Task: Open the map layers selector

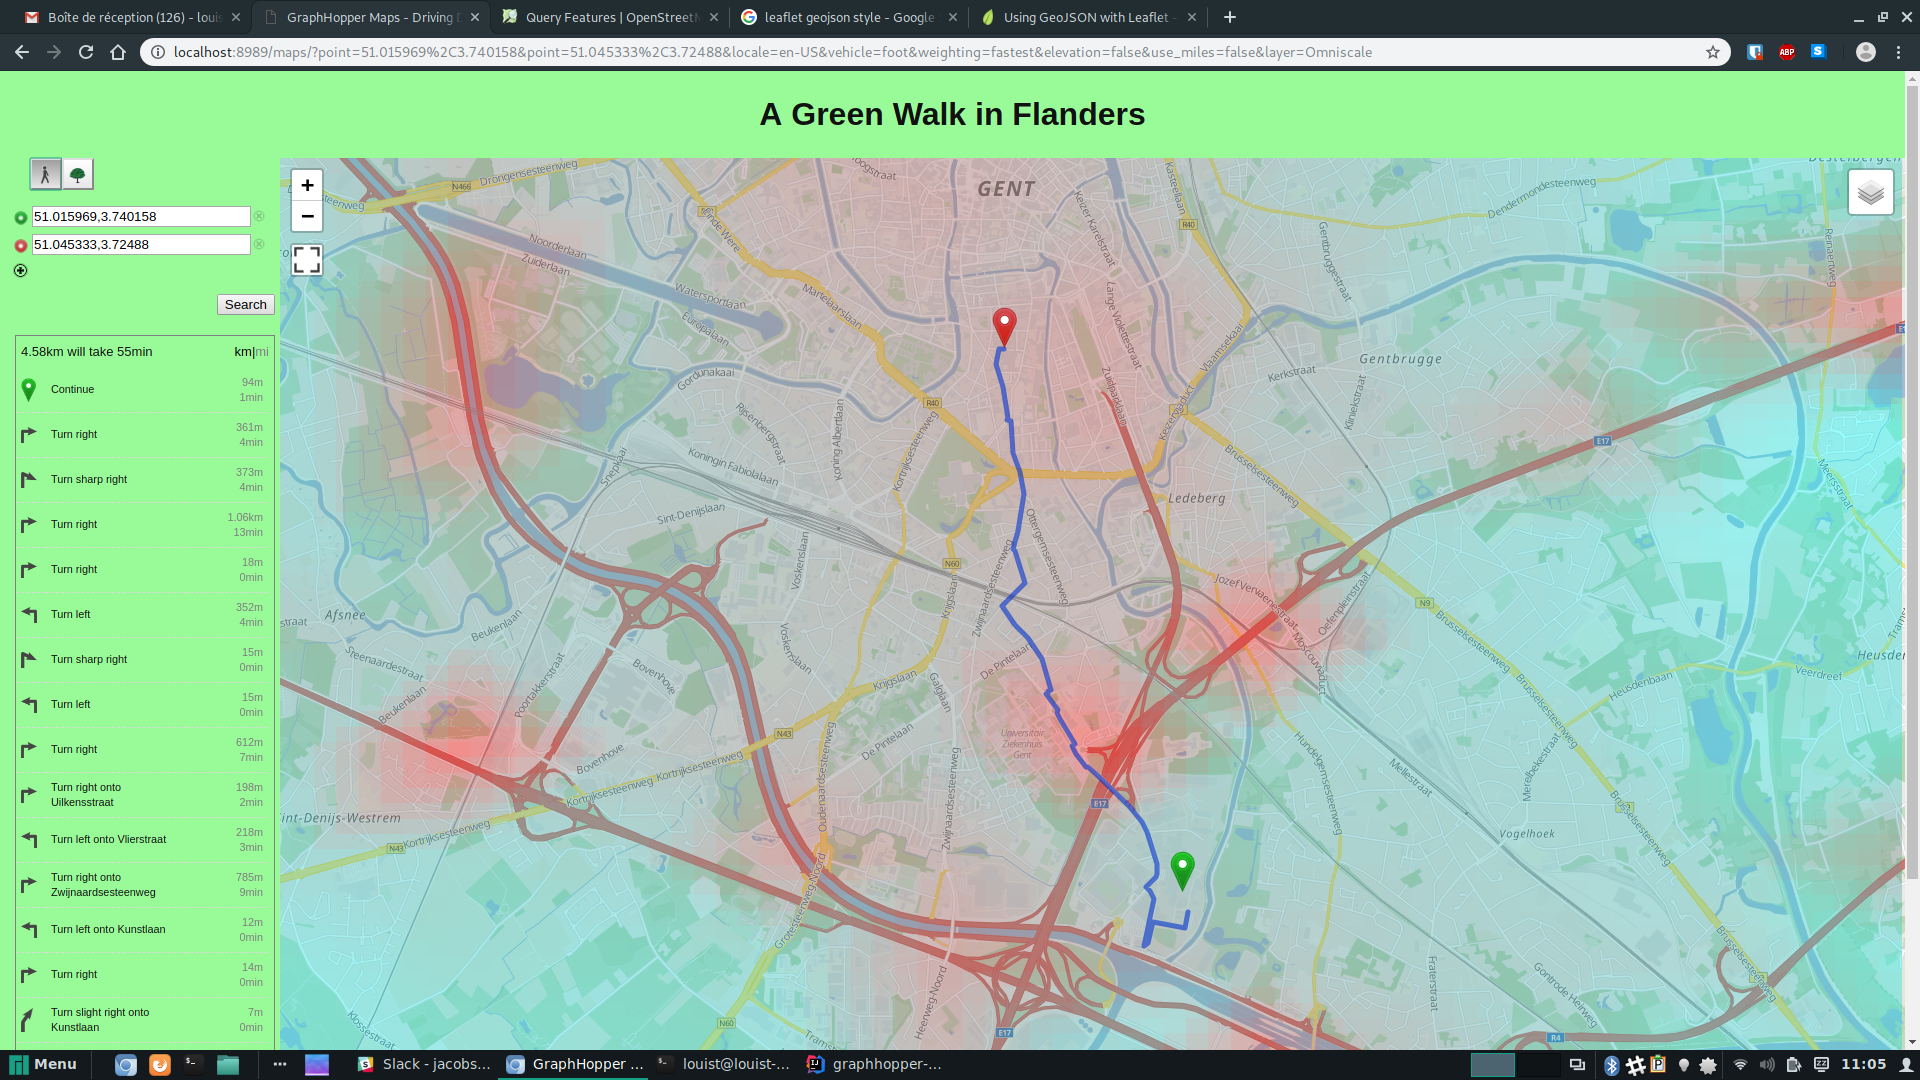Action: pos(1870,192)
